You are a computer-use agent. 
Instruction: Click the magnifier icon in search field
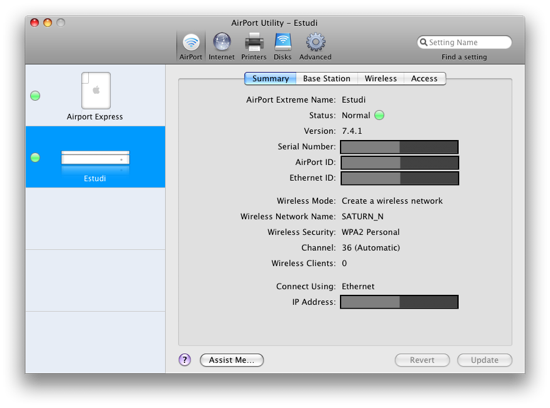pos(423,42)
